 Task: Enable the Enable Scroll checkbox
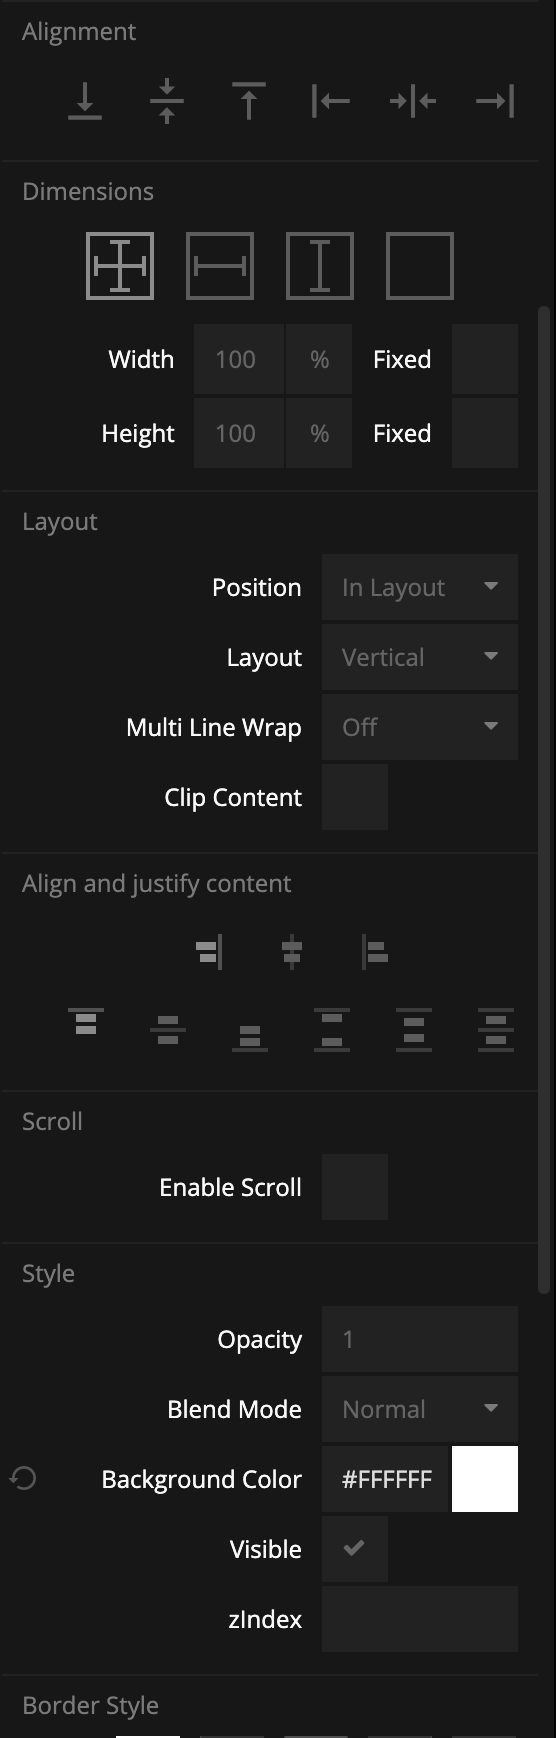tap(355, 1187)
